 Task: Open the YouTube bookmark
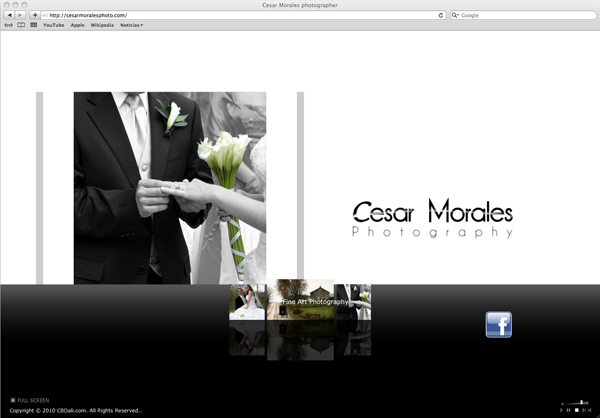click(53, 25)
